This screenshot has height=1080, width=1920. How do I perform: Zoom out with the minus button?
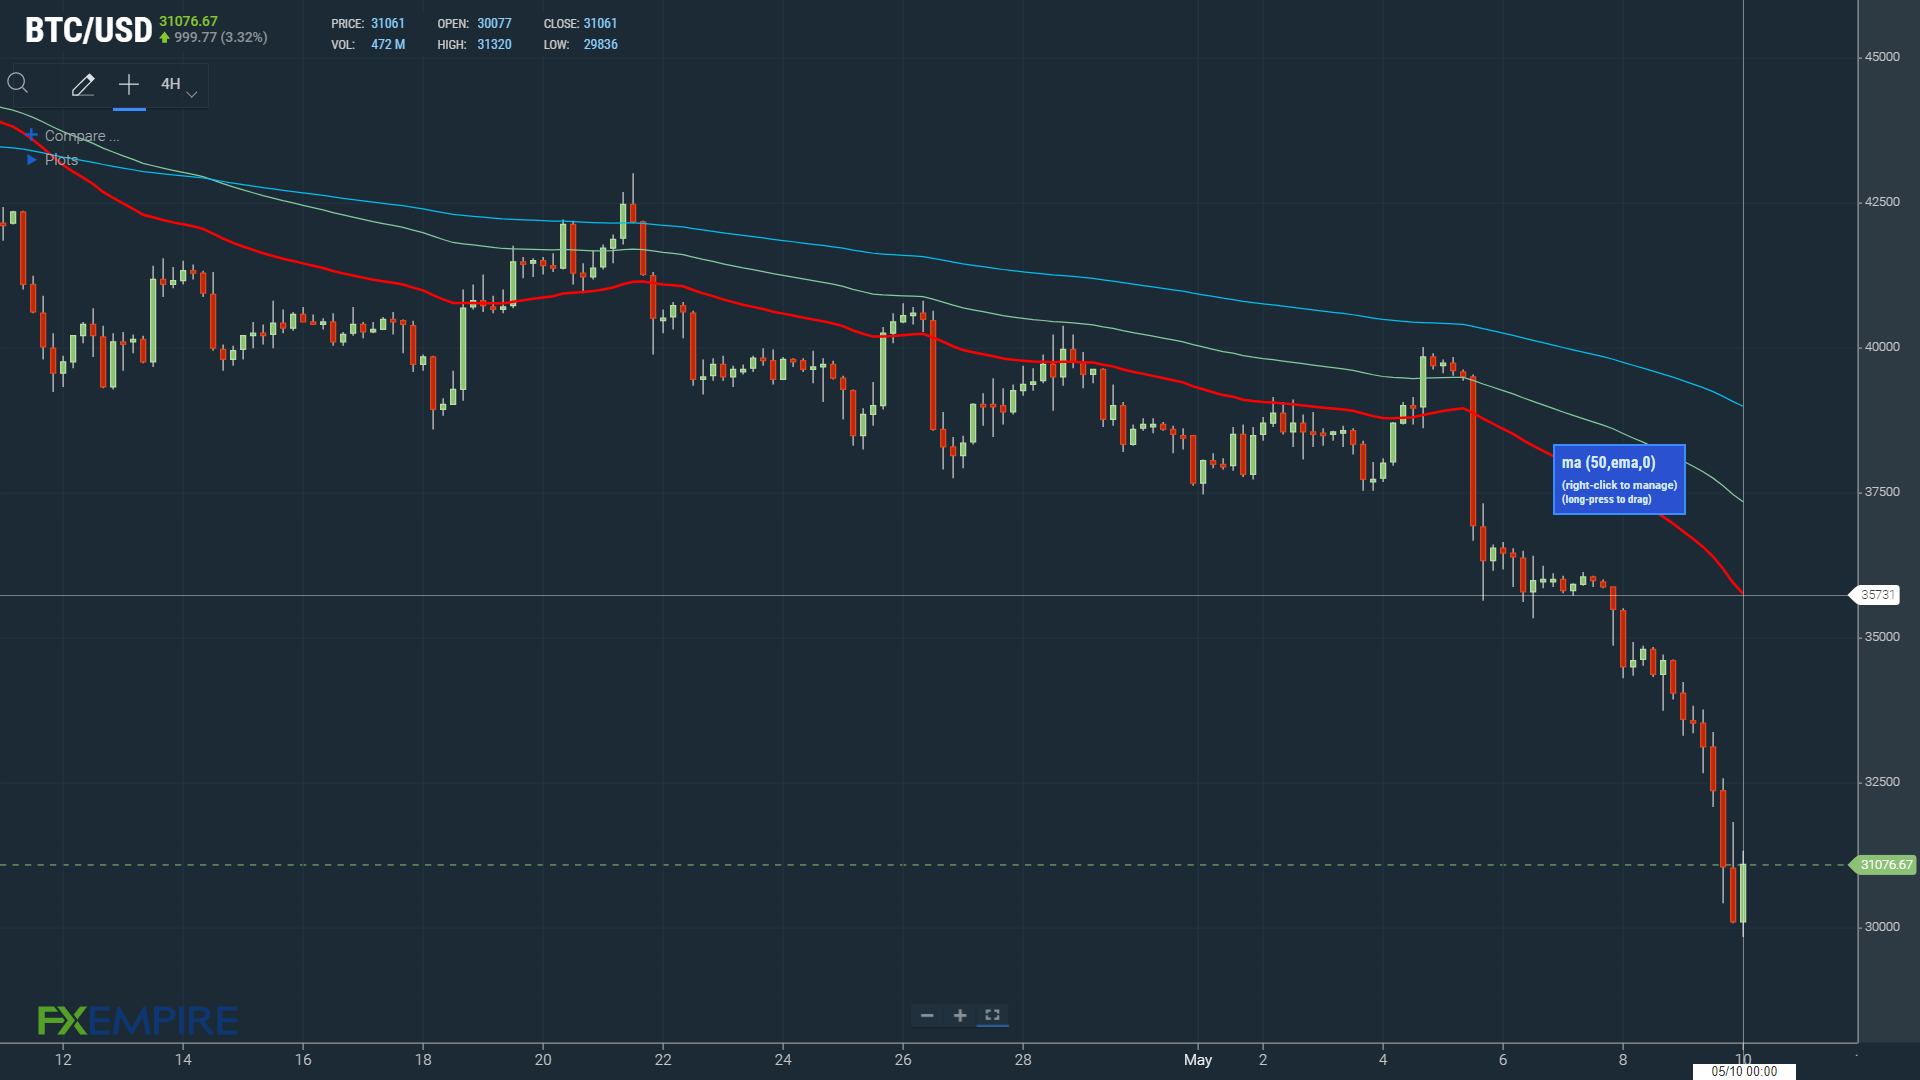(927, 1015)
